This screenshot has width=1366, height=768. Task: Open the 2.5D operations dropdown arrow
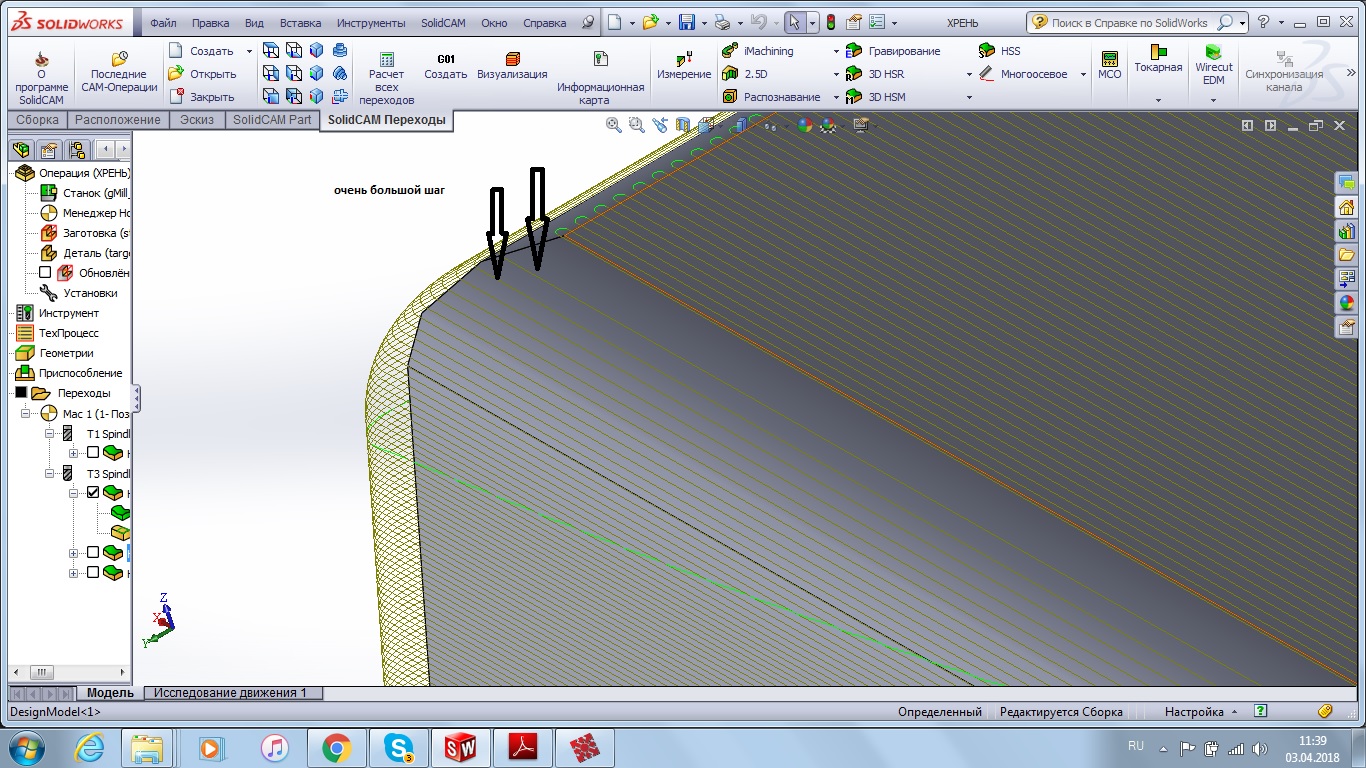coord(836,74)
